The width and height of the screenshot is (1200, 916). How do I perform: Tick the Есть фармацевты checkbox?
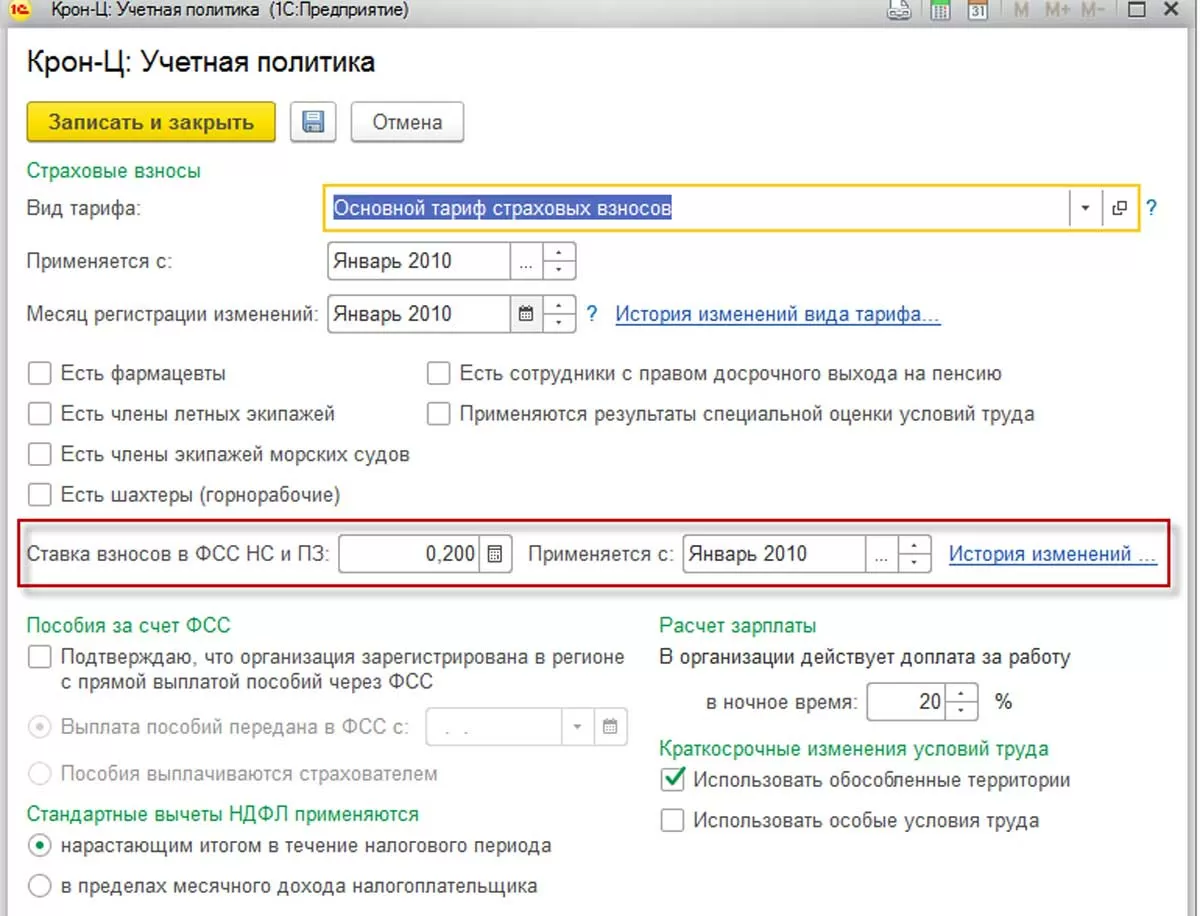pos(40,374)
